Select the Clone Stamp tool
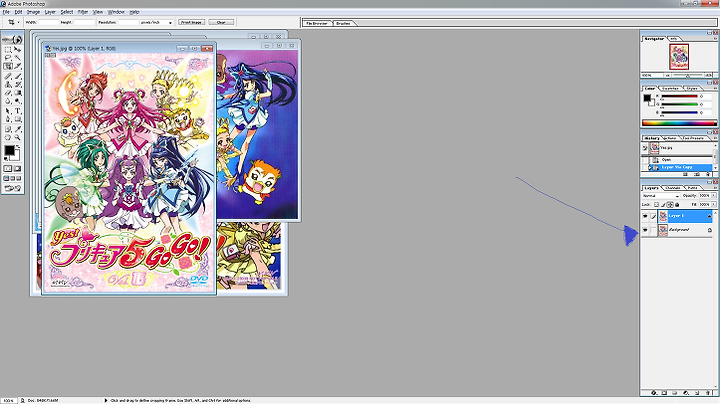 click(8, 84)
